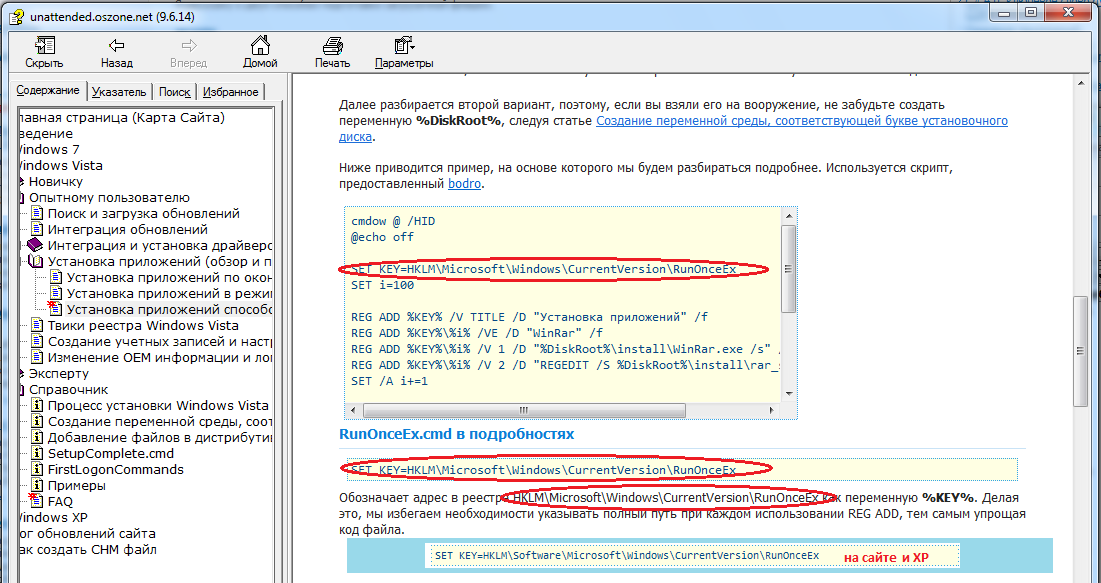The height and width of the screenshot is (583, 1101).
Task: Follow the bodro hyperlink
Action: click(x=464, y=184)
